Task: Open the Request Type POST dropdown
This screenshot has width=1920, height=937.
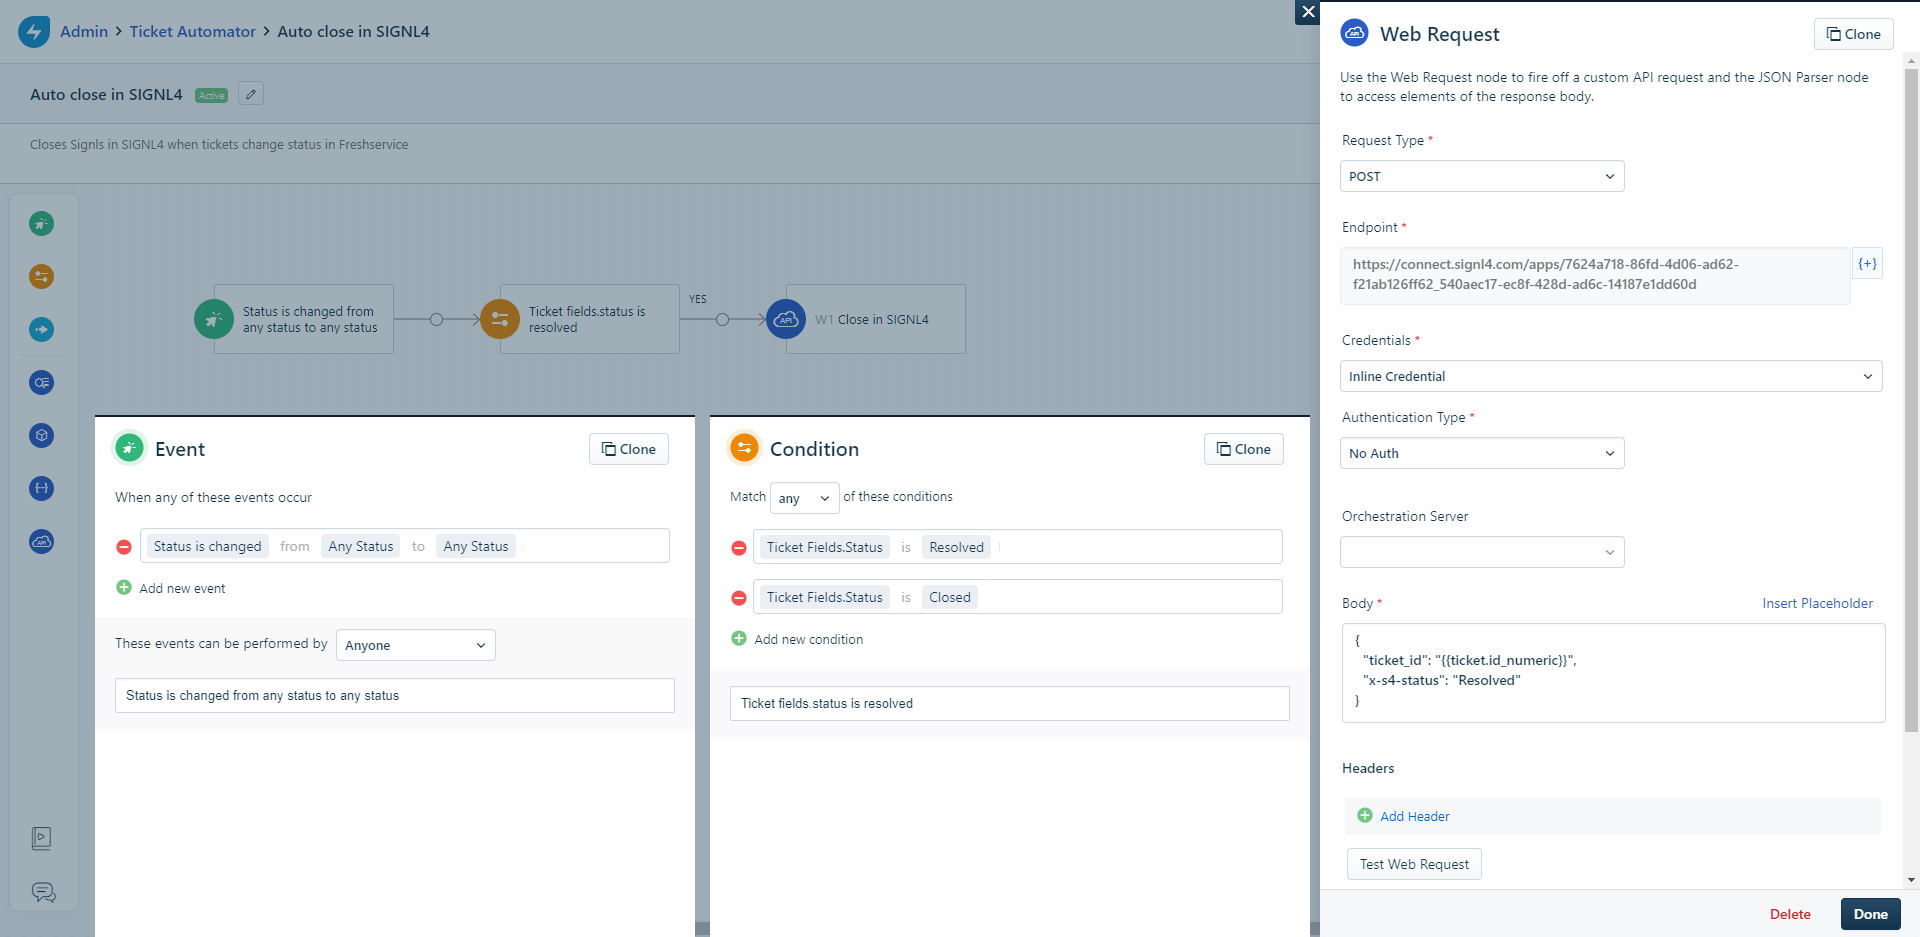Action: click(x=1481, y=176)
